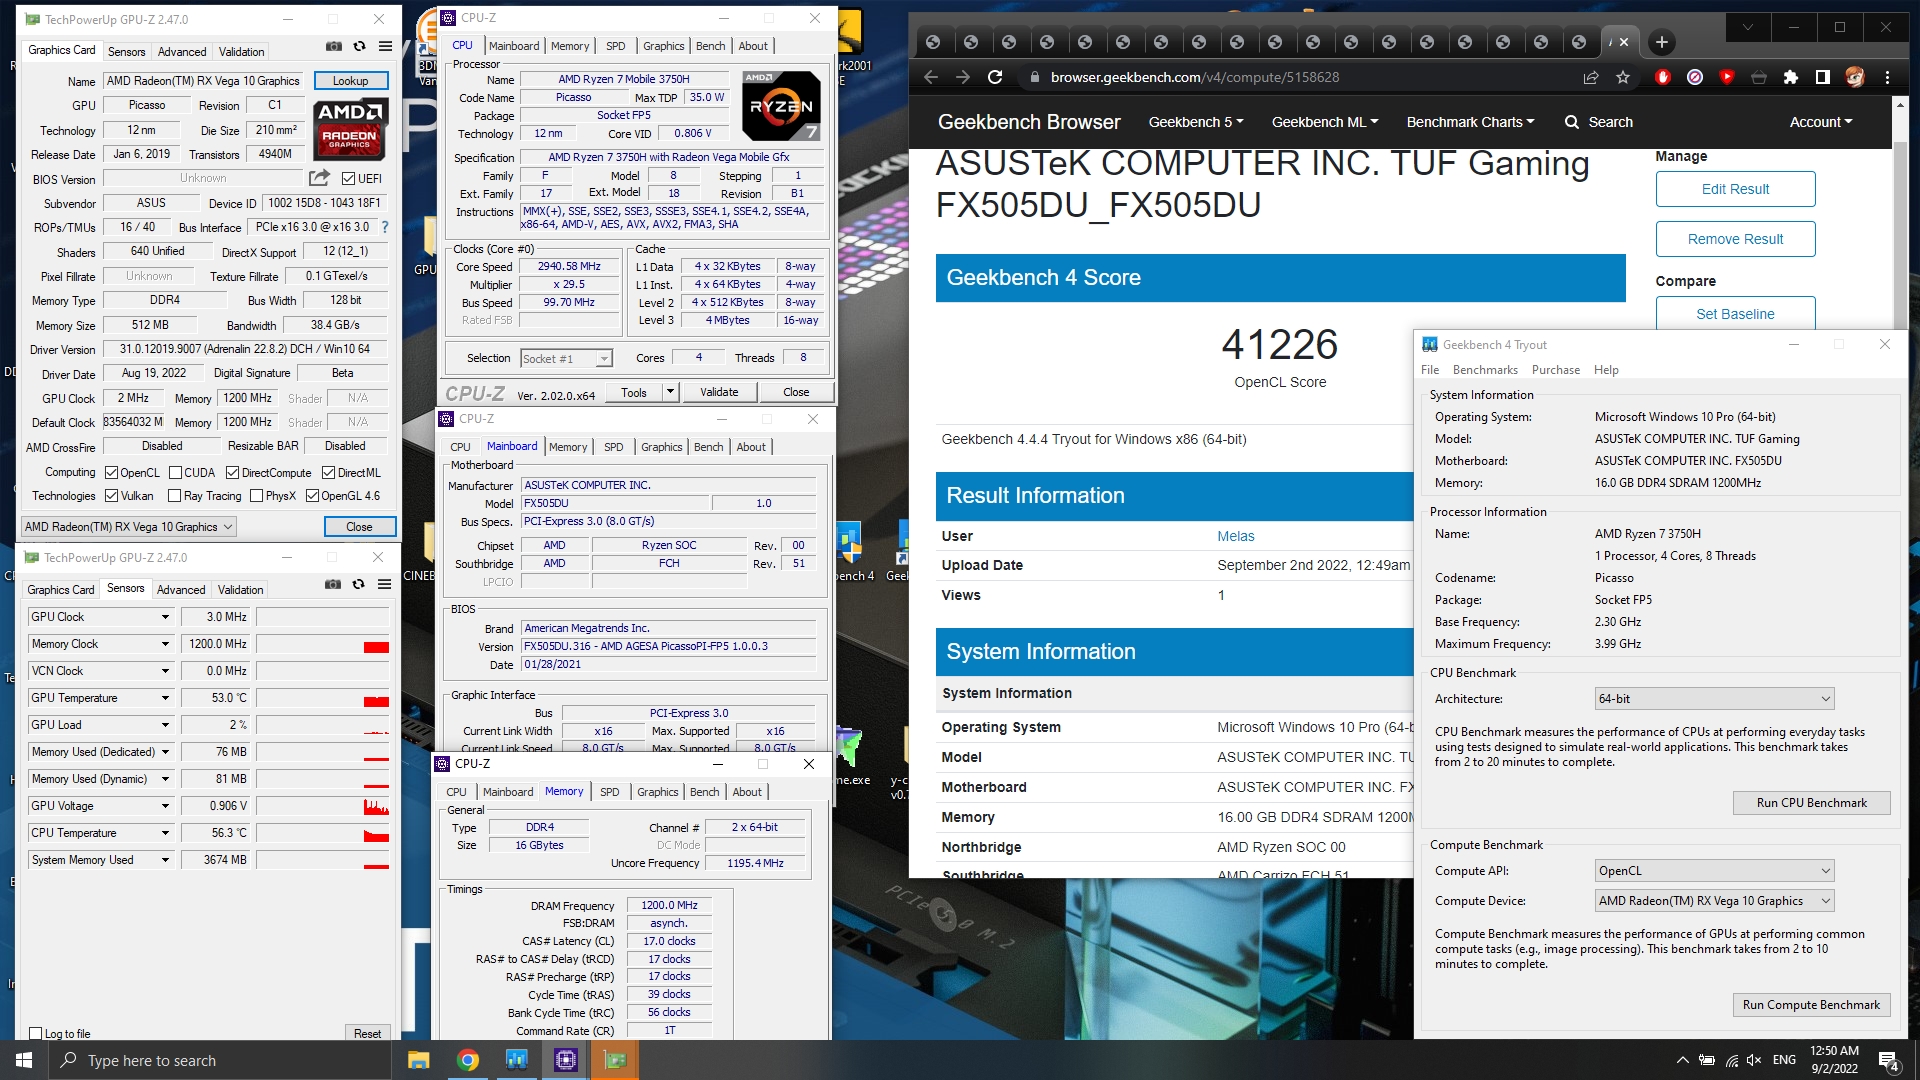Click the Ryzen 7 logo in CPU-Z
The width and height of the screenshot is (1920, 1080).
(x=782, y=105)
